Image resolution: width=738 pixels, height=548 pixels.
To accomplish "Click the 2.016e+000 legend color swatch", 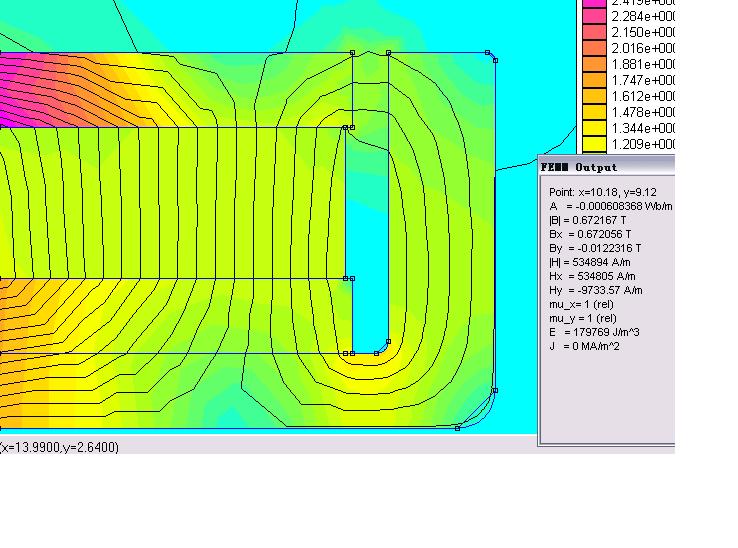I will click(x=594, y=48).
